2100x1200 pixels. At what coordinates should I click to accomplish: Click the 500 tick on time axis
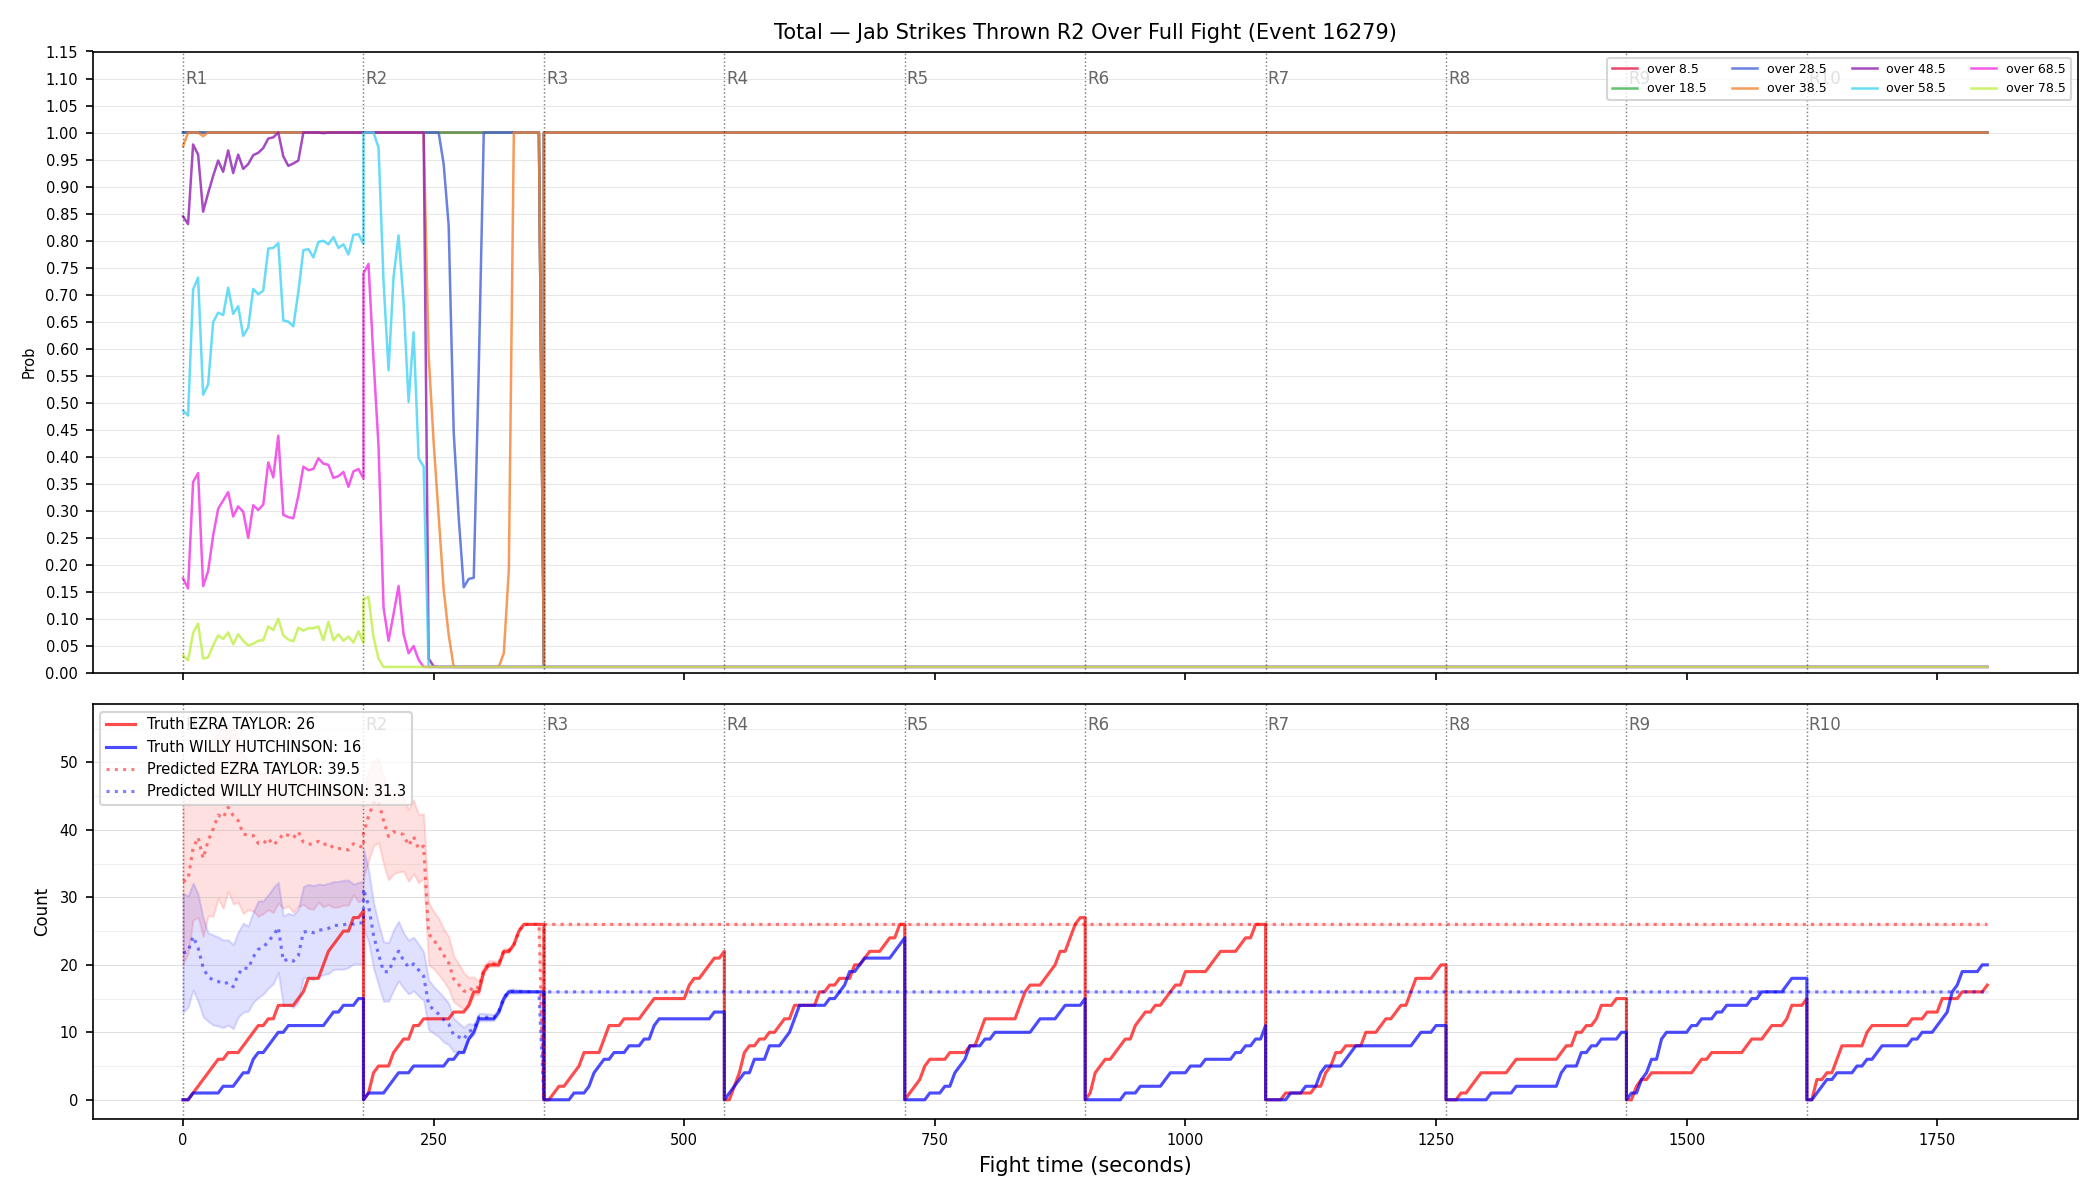[x=684, y=1139]
